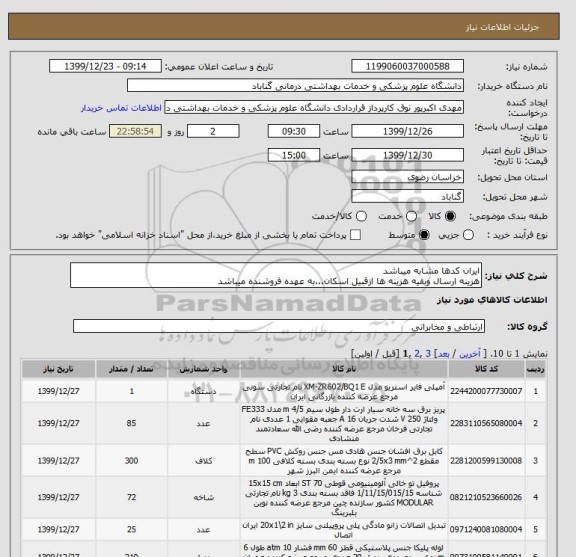This screenshot has width=576, height=557.
Task: Click the request creator name field
Action: tap(314, 108)
